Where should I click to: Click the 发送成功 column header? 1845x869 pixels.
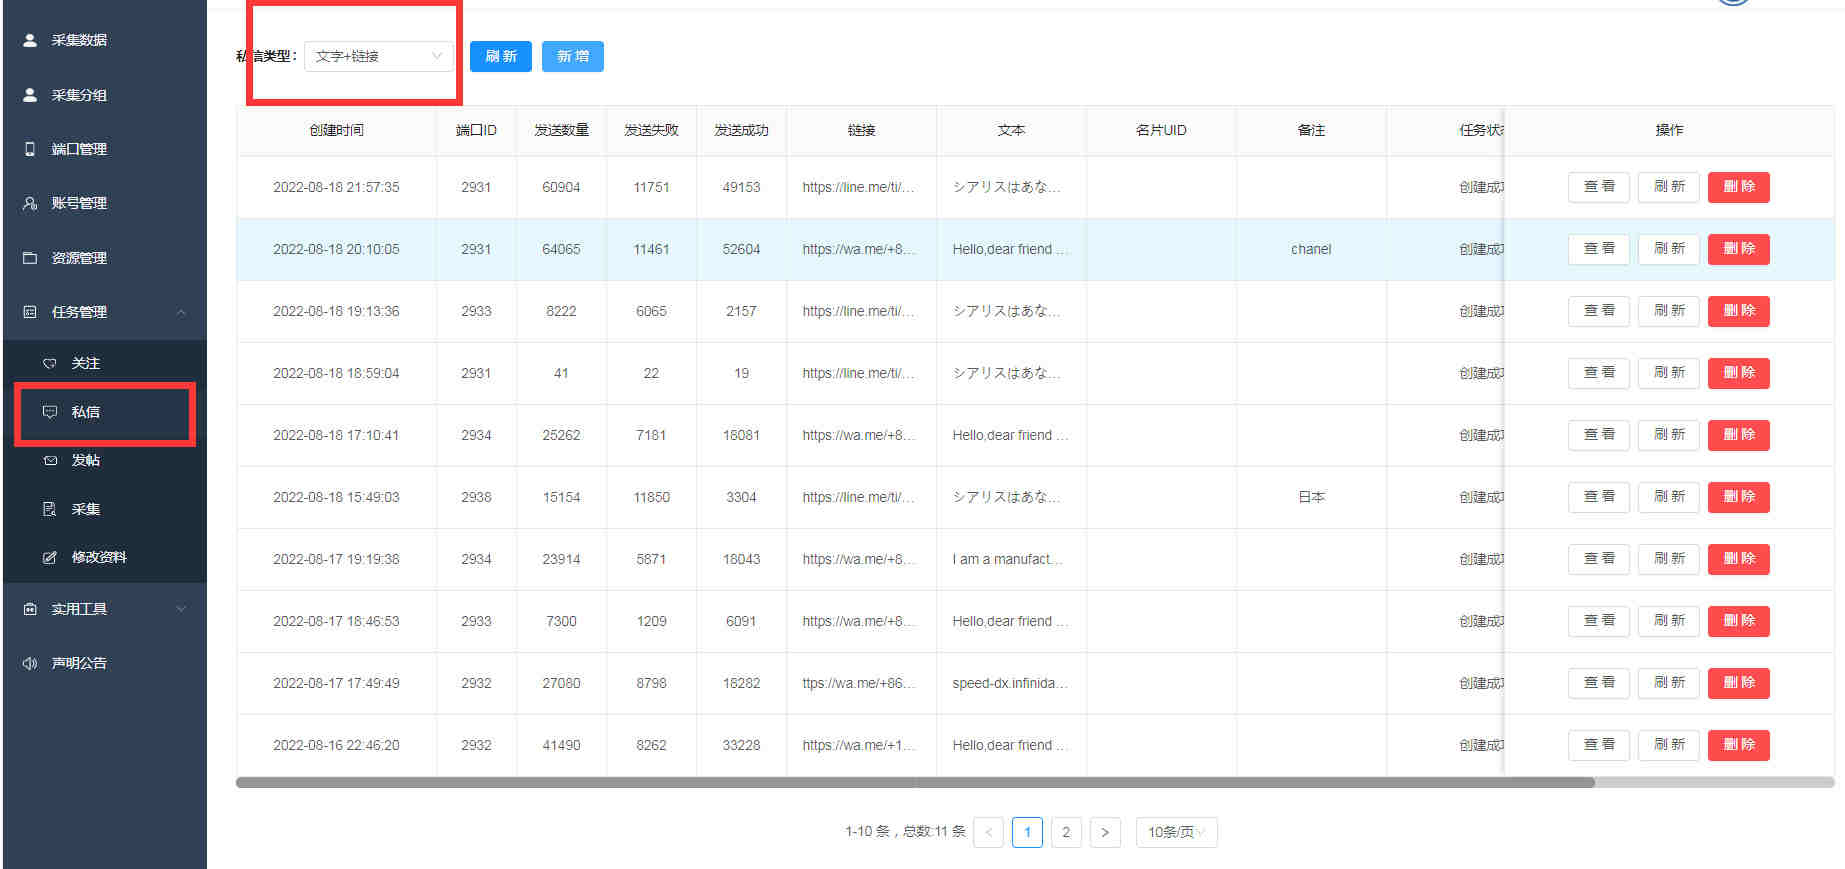coord(741,130)
